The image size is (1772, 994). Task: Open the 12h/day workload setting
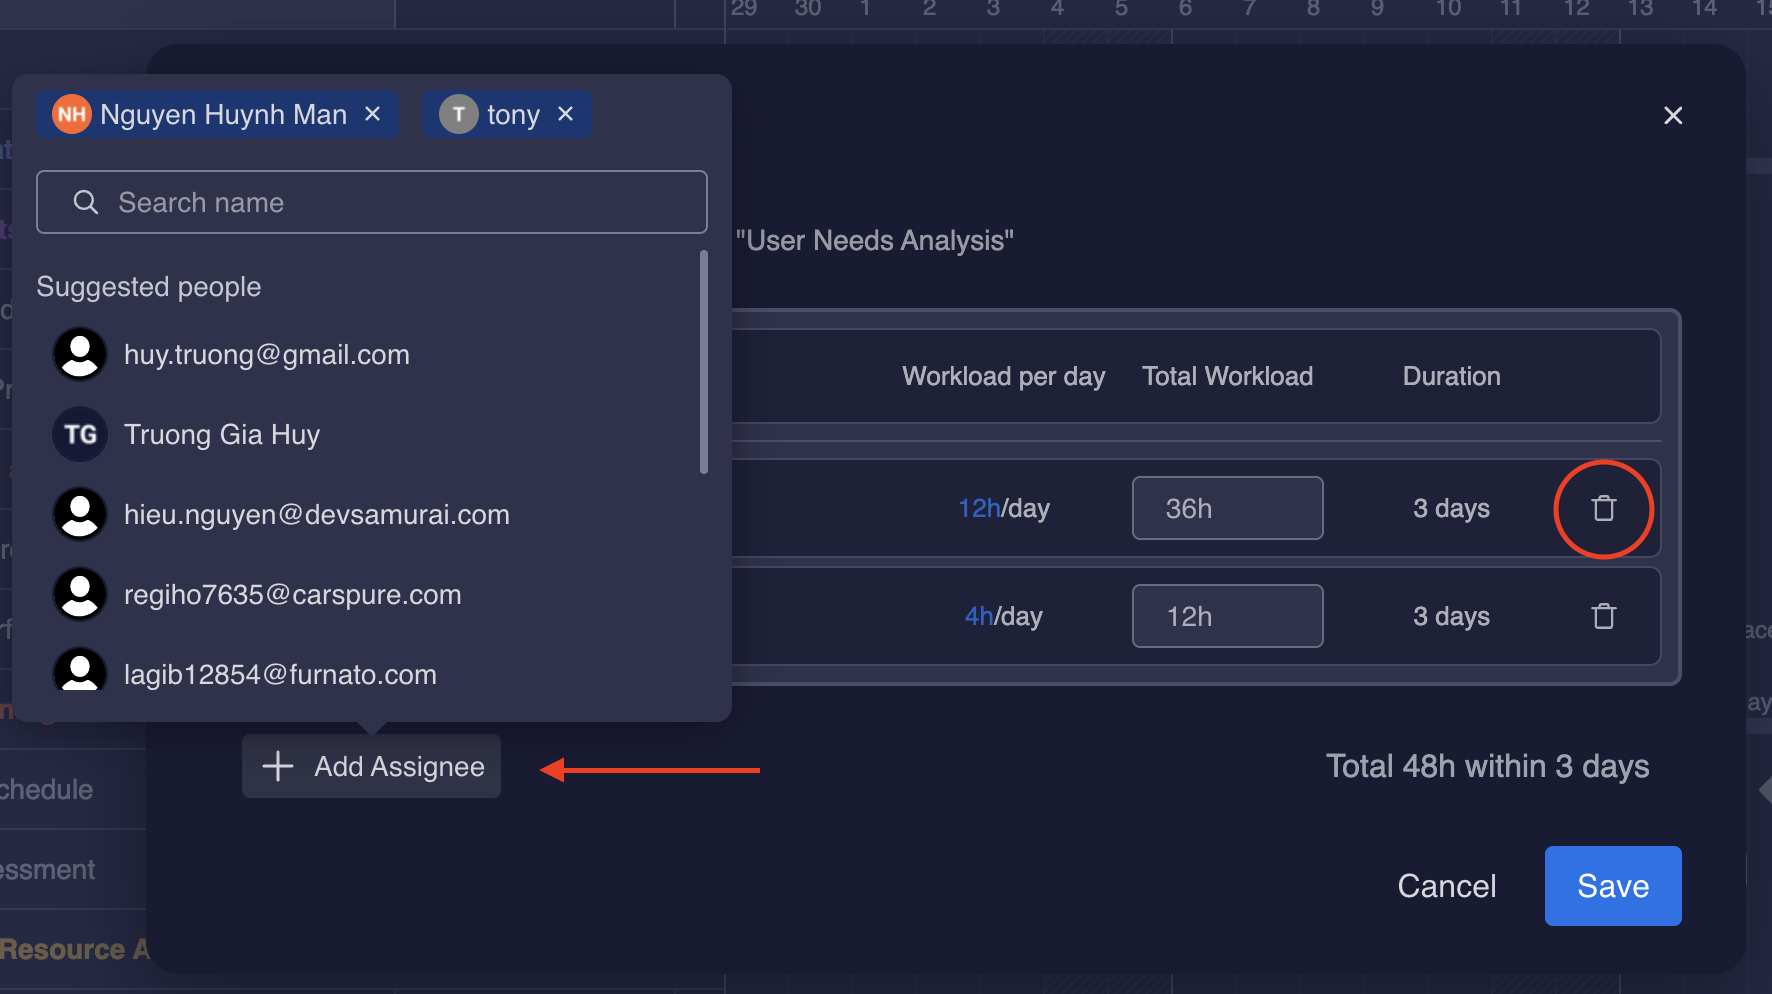tap(1003, 508)
